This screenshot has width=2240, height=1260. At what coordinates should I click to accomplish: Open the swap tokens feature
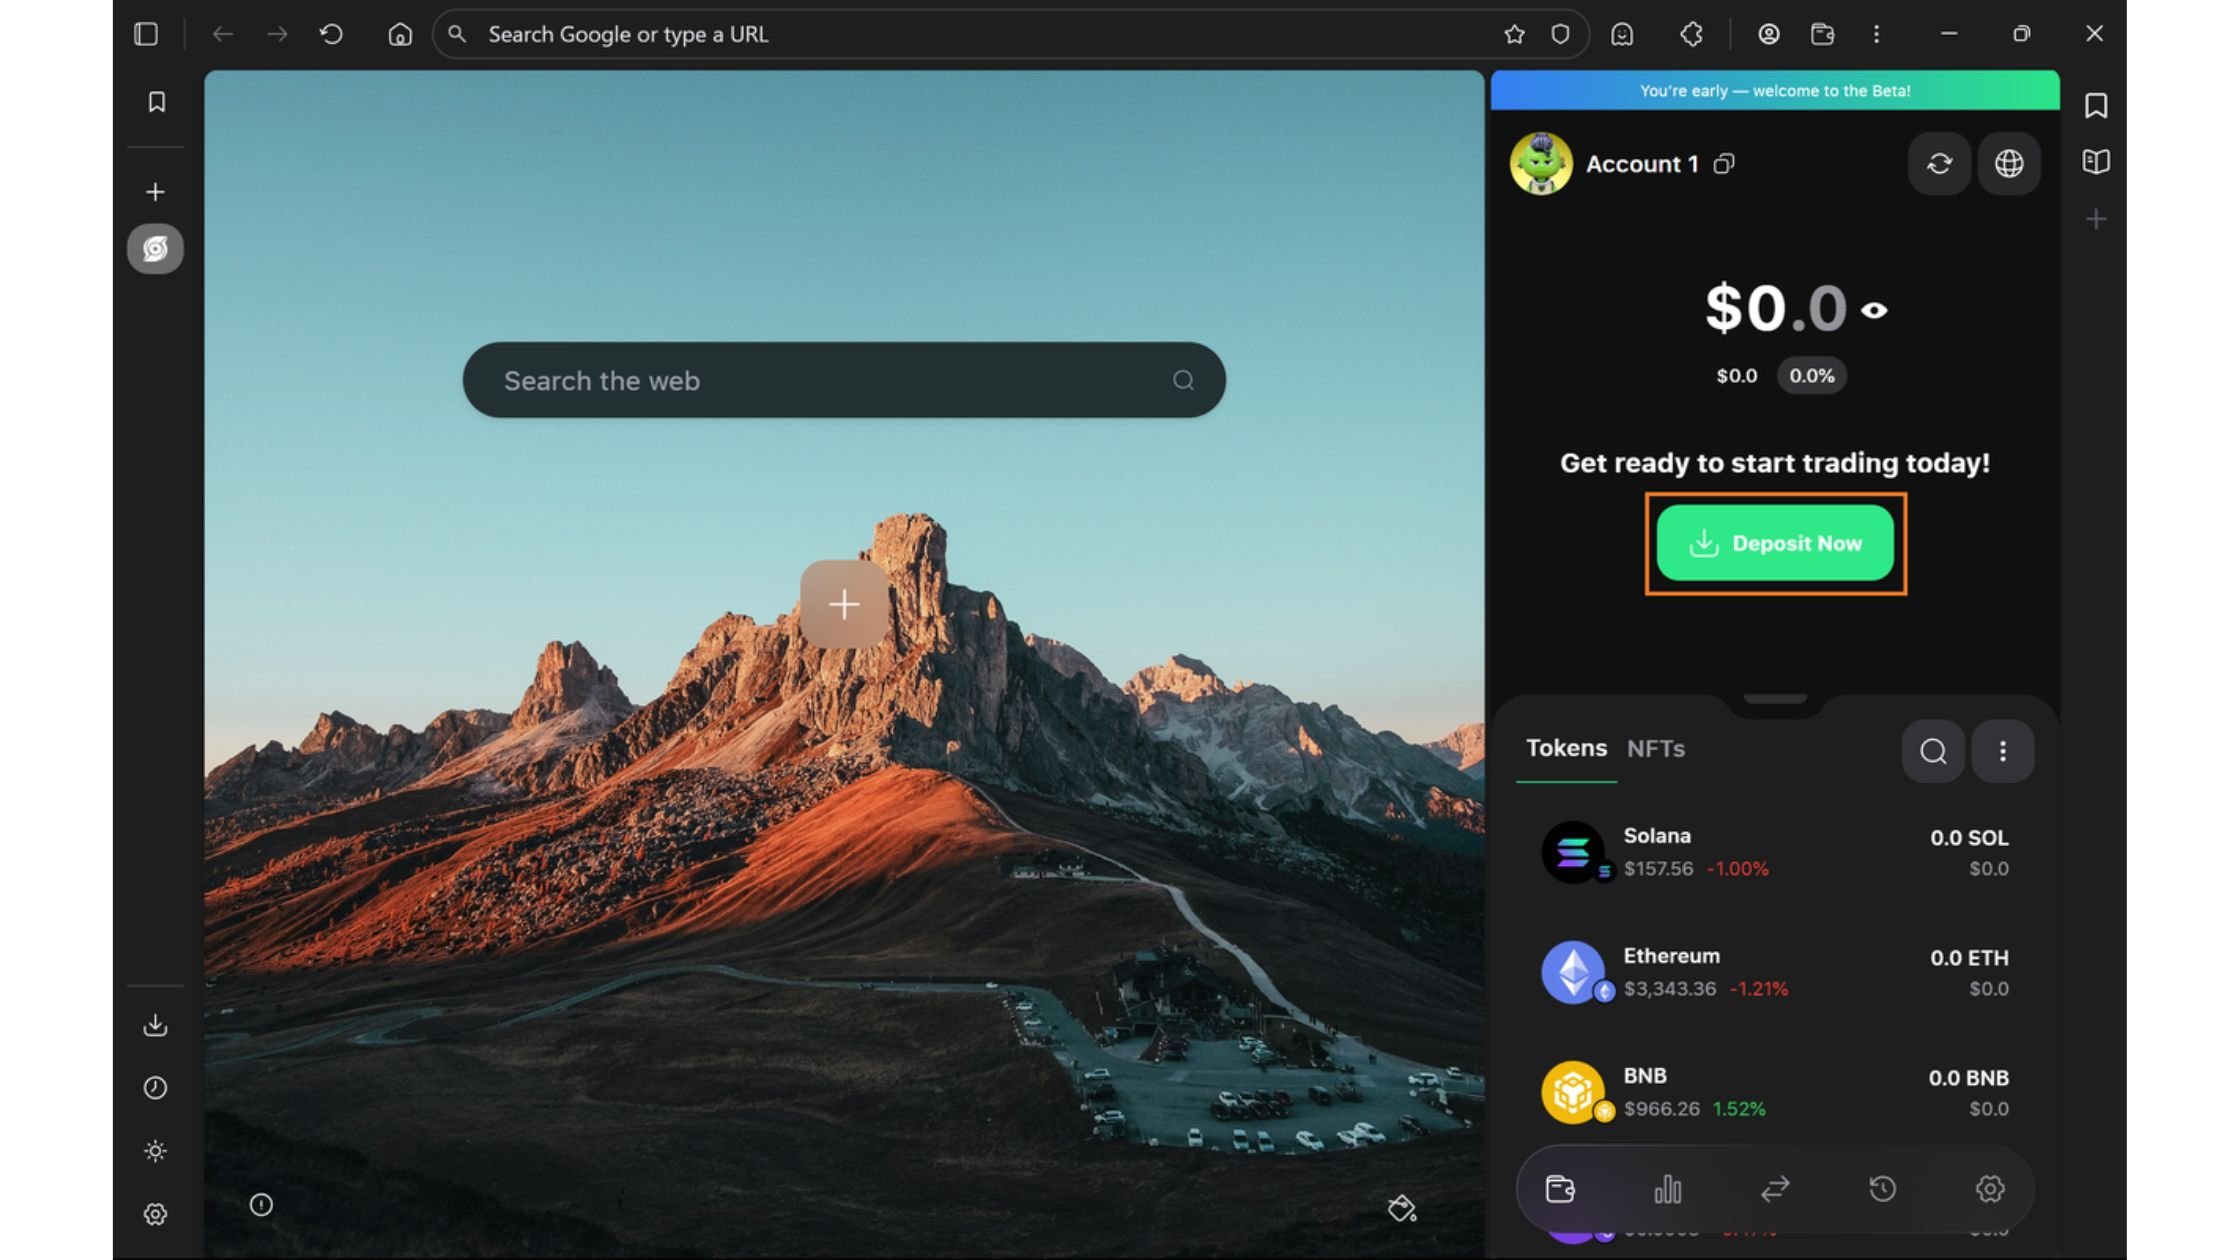(1775, 1189)
